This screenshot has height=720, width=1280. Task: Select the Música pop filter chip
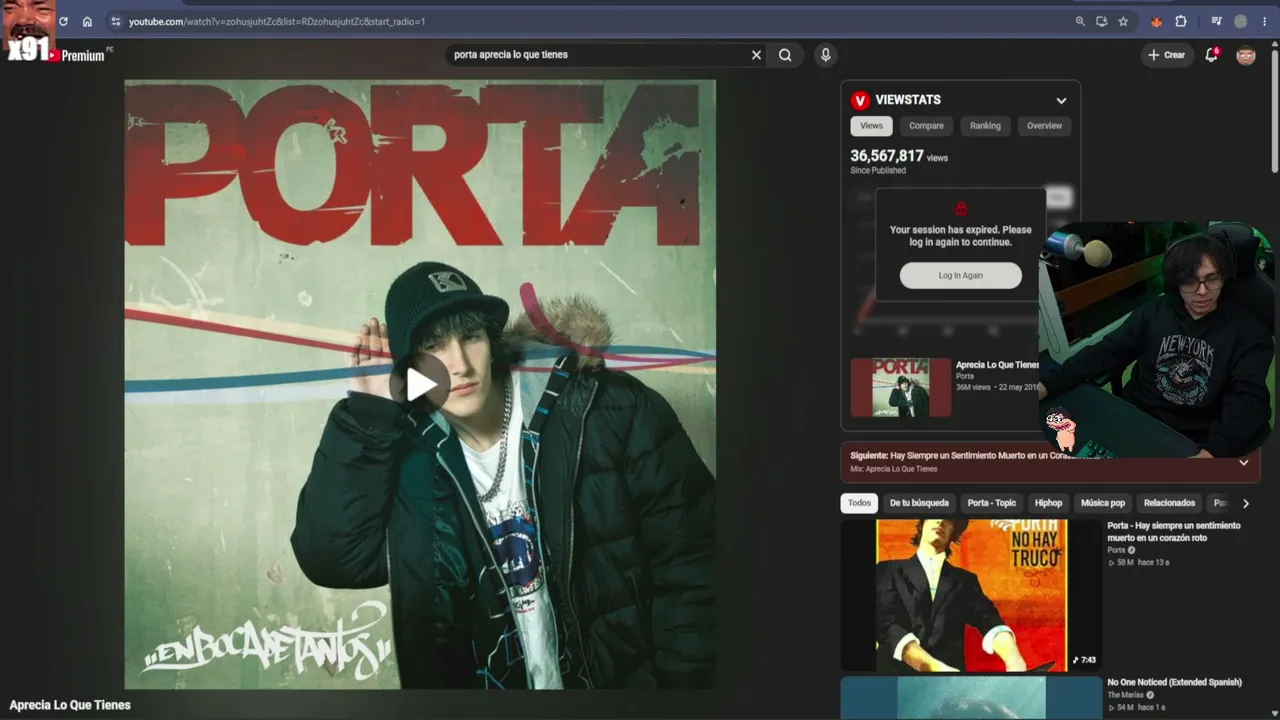tap(1103, 503)
